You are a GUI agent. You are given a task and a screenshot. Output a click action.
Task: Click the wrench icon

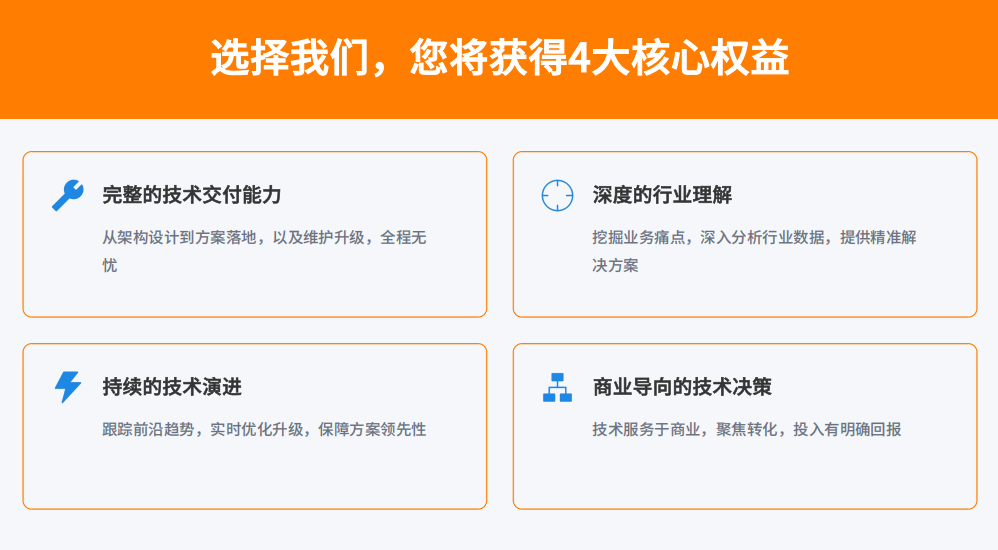click(67, 195)
